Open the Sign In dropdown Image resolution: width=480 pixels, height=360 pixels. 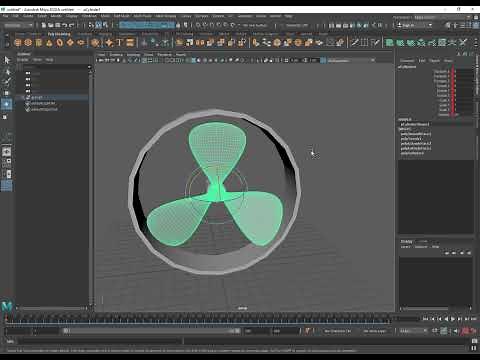(415, 25)
